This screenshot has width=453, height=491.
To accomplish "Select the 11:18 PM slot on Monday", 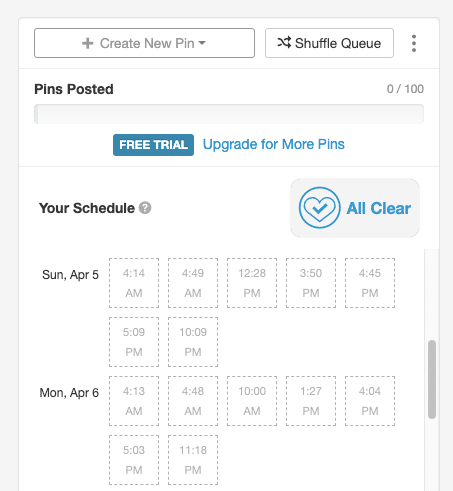I will [193, 460].
